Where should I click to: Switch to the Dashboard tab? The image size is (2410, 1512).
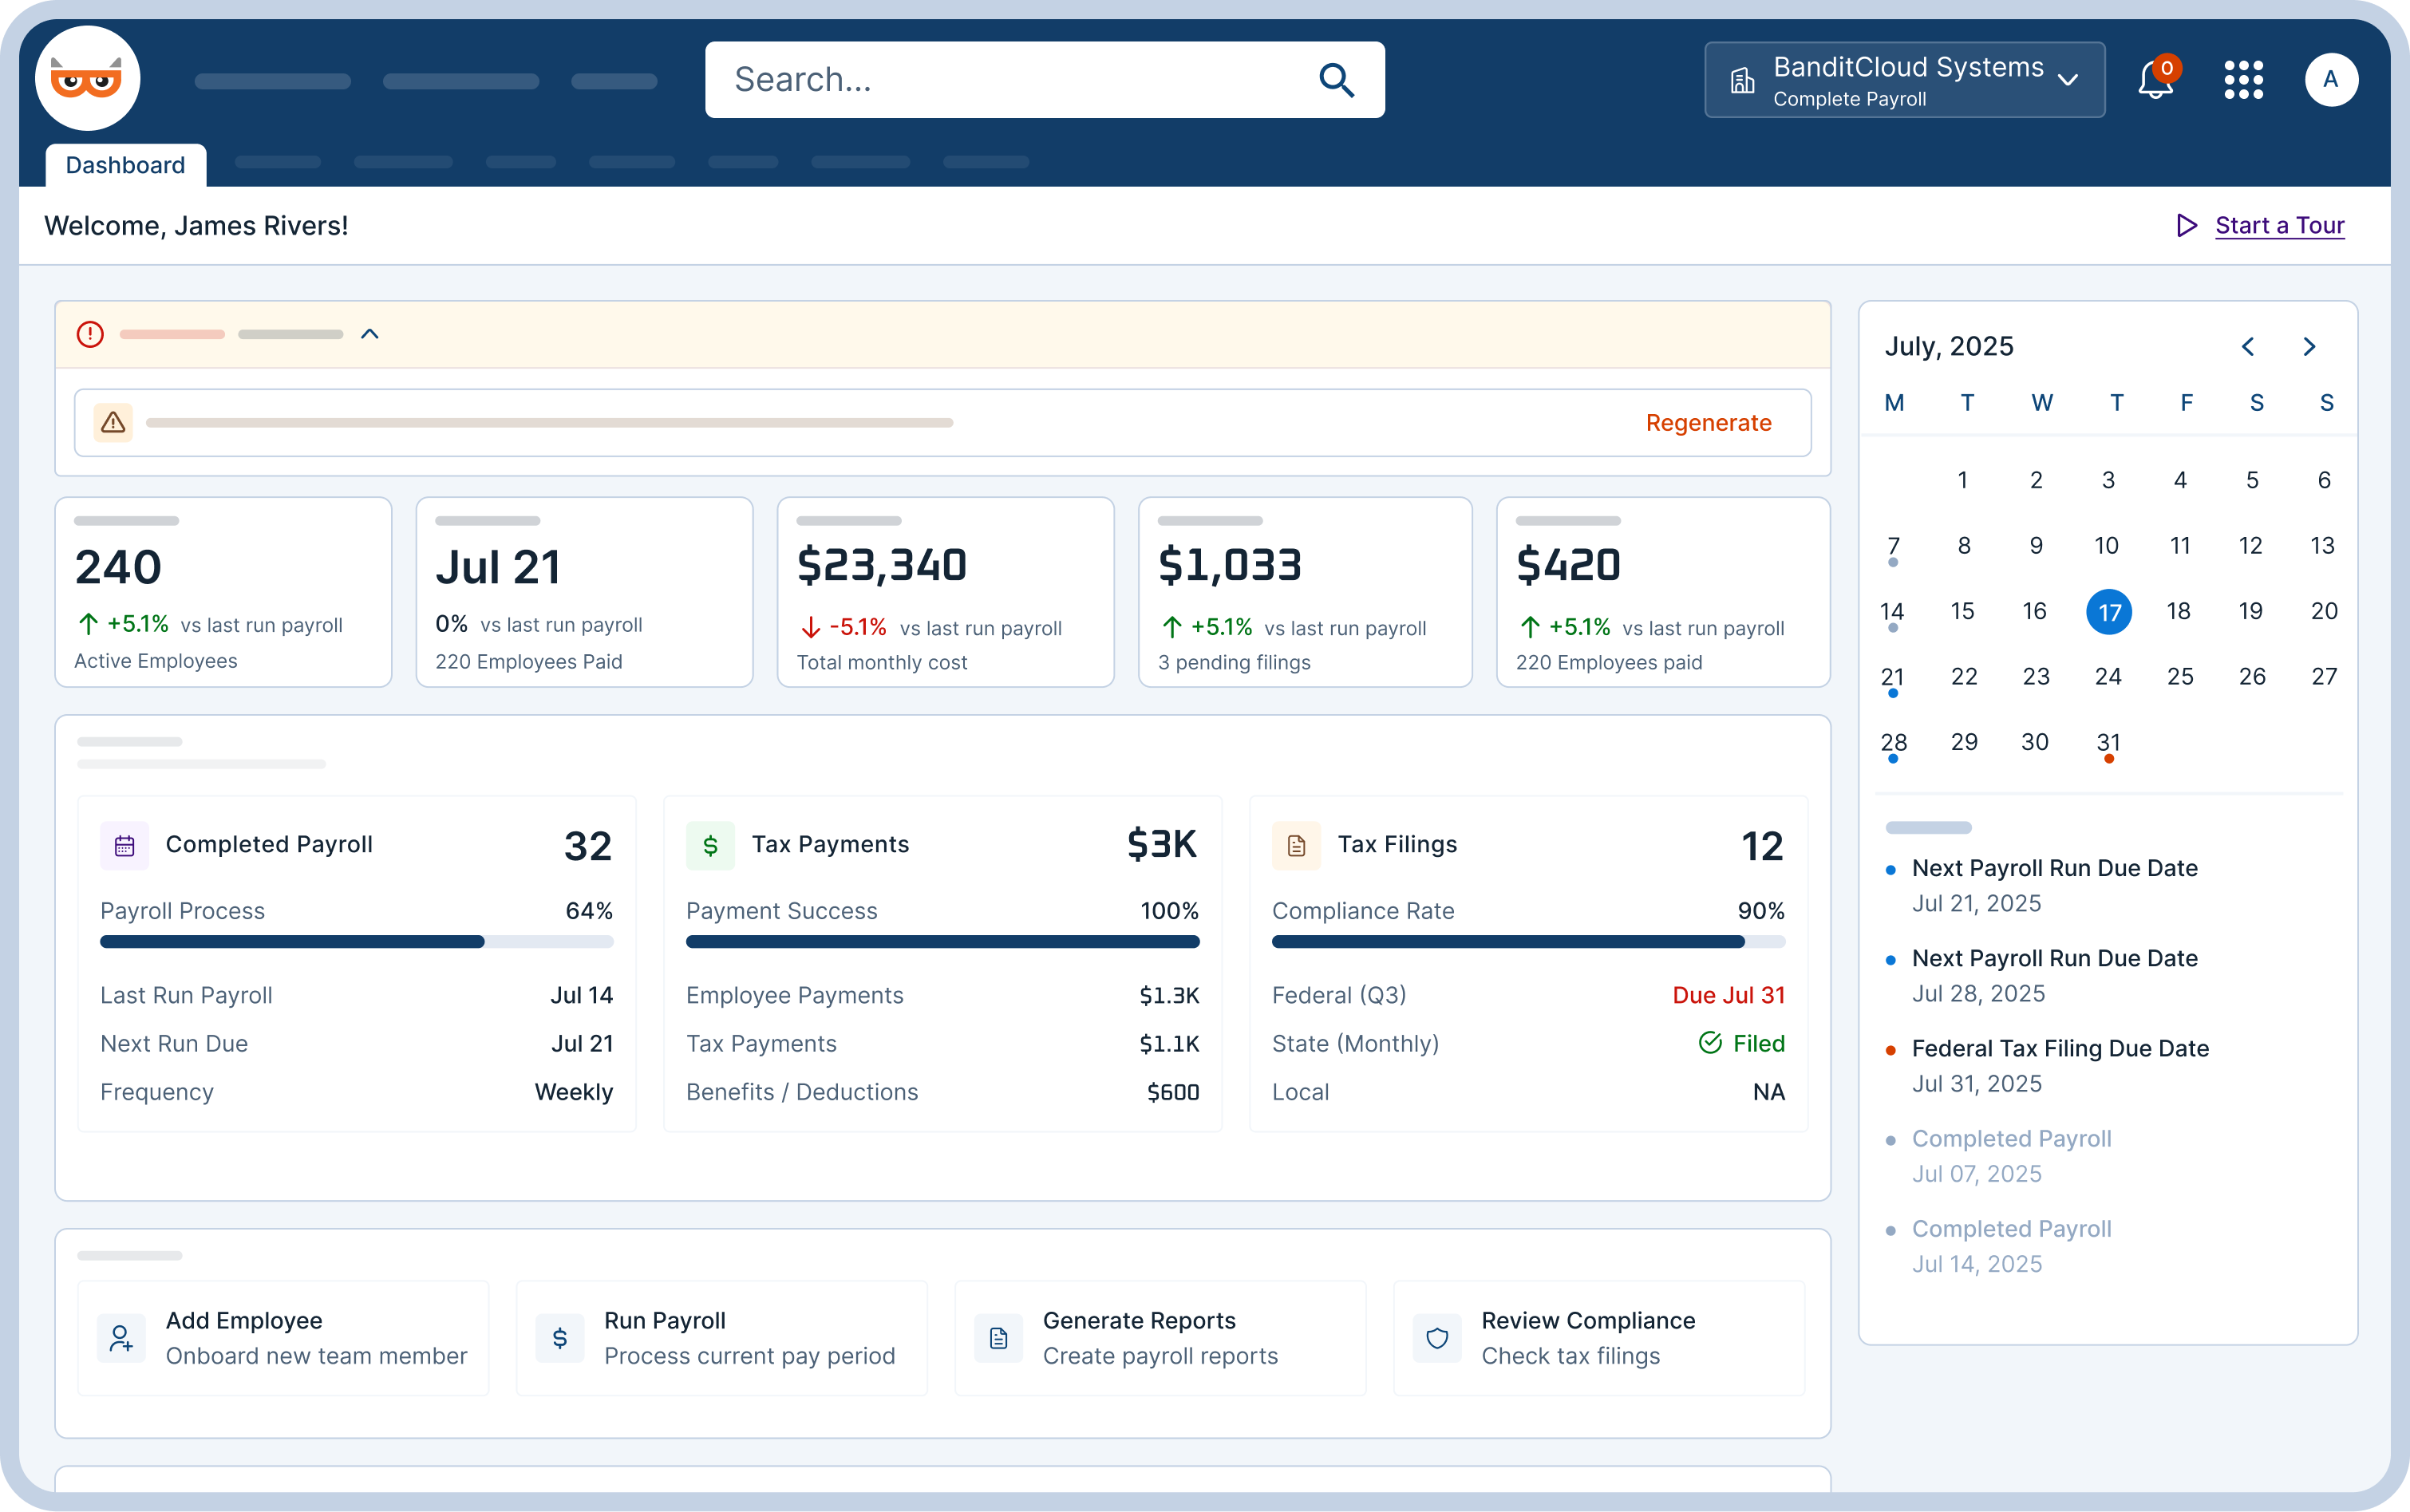125,164
